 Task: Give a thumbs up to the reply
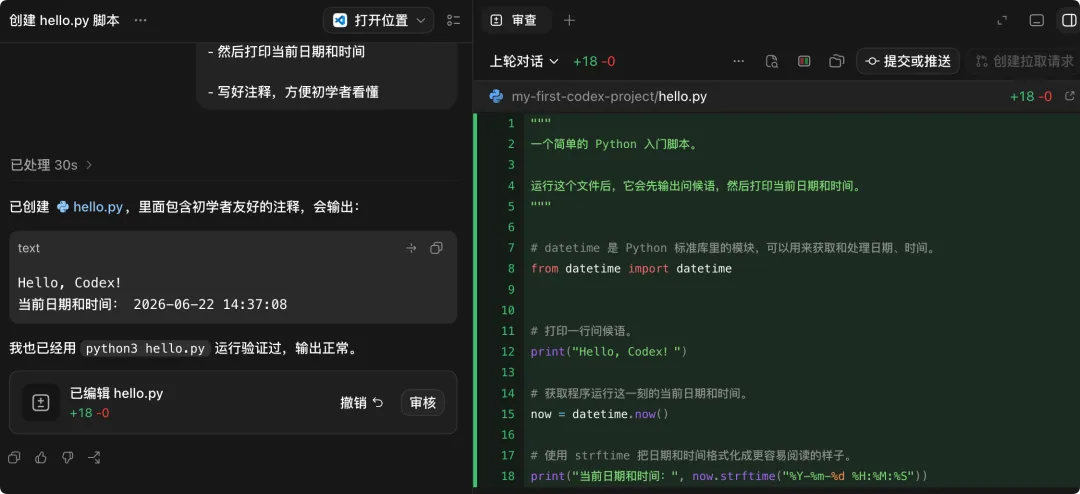[41, 457]
